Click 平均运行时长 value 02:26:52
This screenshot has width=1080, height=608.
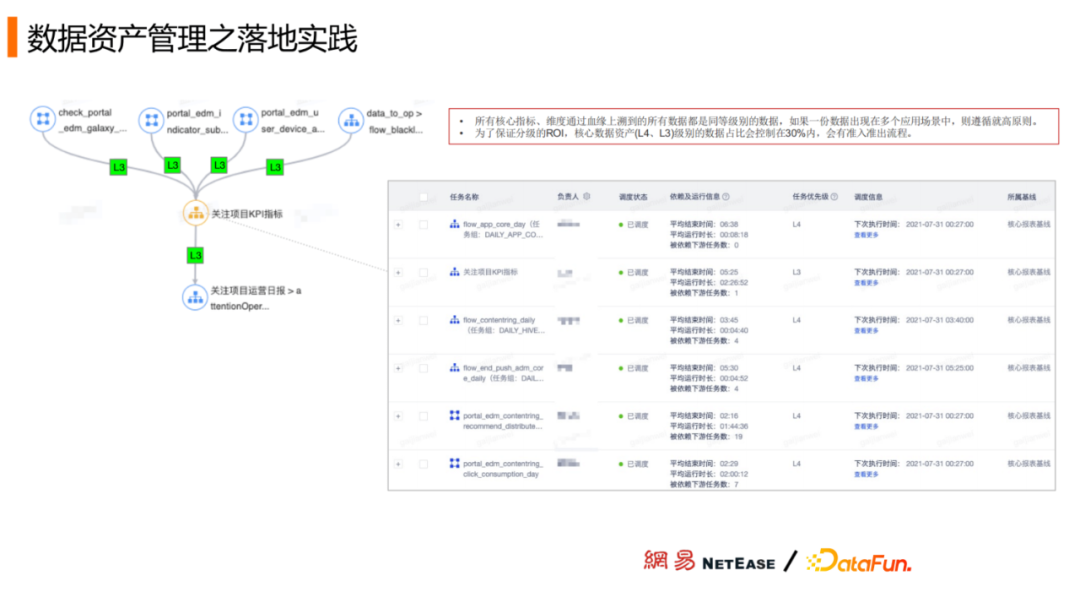[x=734, y=282]
